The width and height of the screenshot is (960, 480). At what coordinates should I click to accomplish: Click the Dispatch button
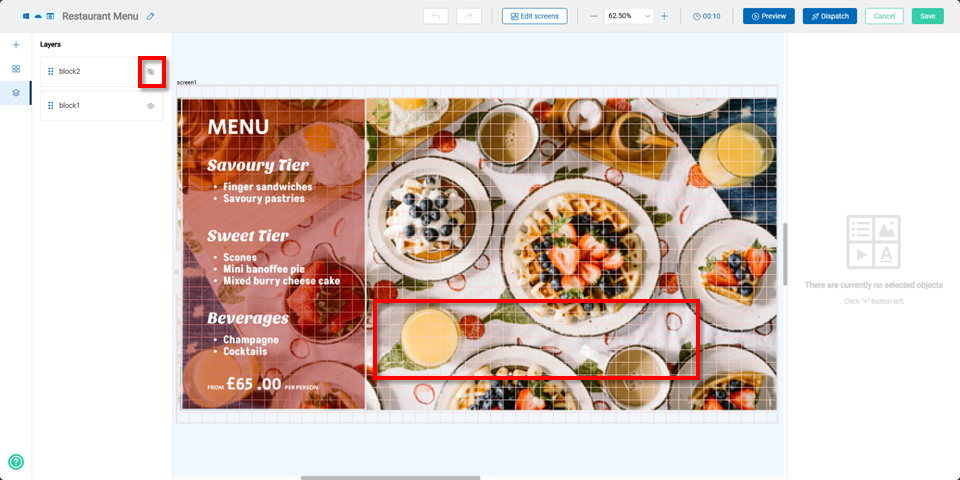coord(830,17)
